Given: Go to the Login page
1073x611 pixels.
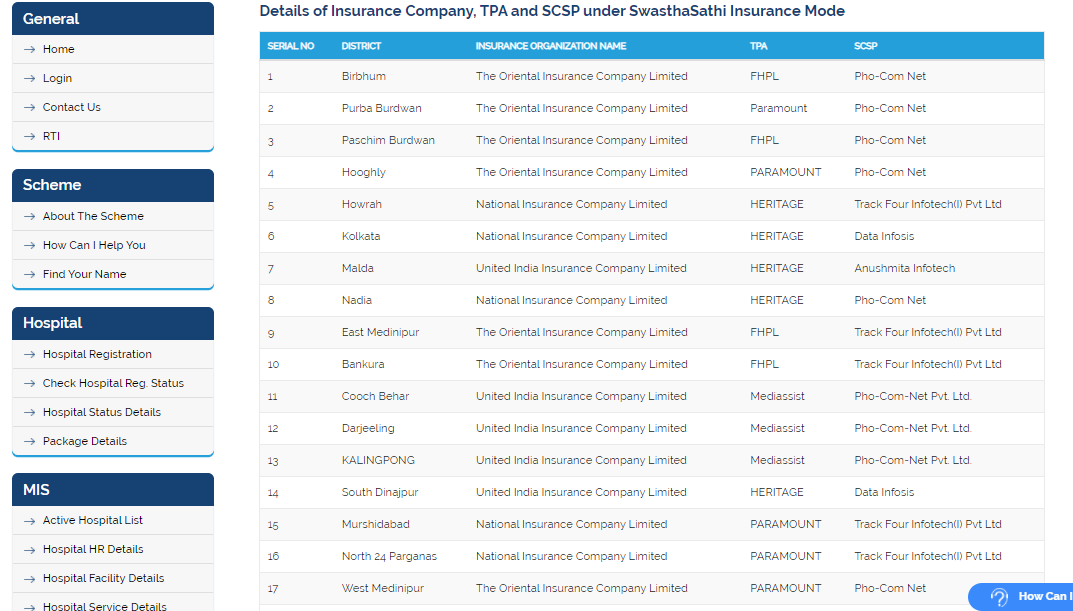Looking at the screenshot, I should [x=57, y=79].
